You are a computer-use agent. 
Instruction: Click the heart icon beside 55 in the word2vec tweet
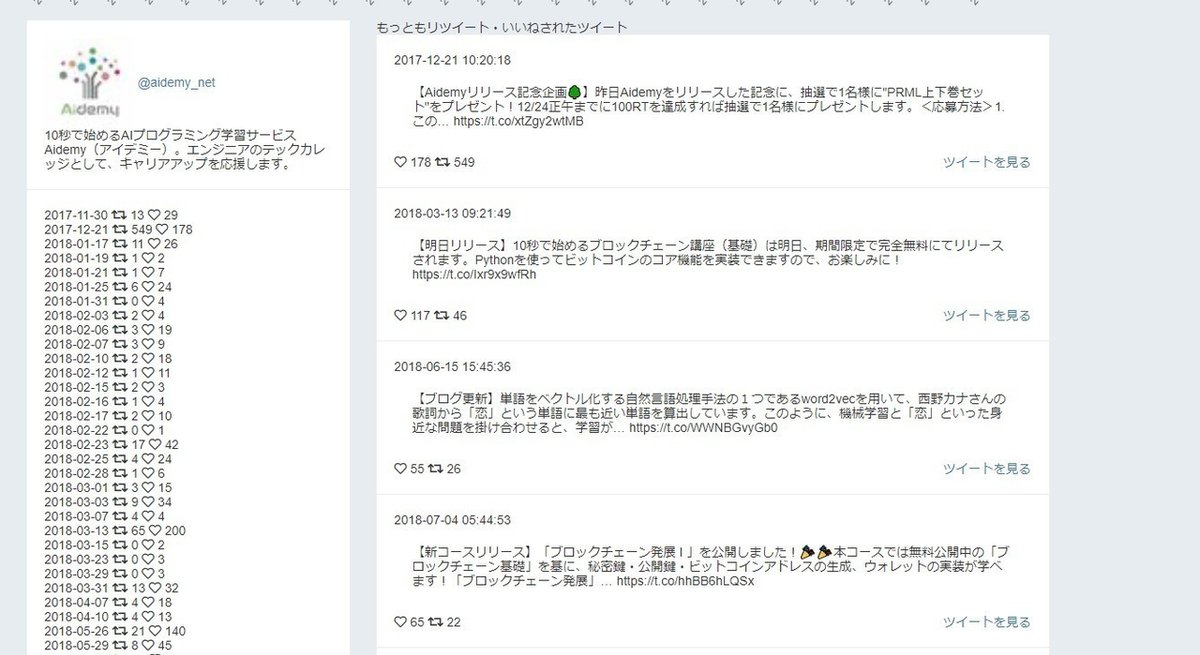click(x=401, y=469)
